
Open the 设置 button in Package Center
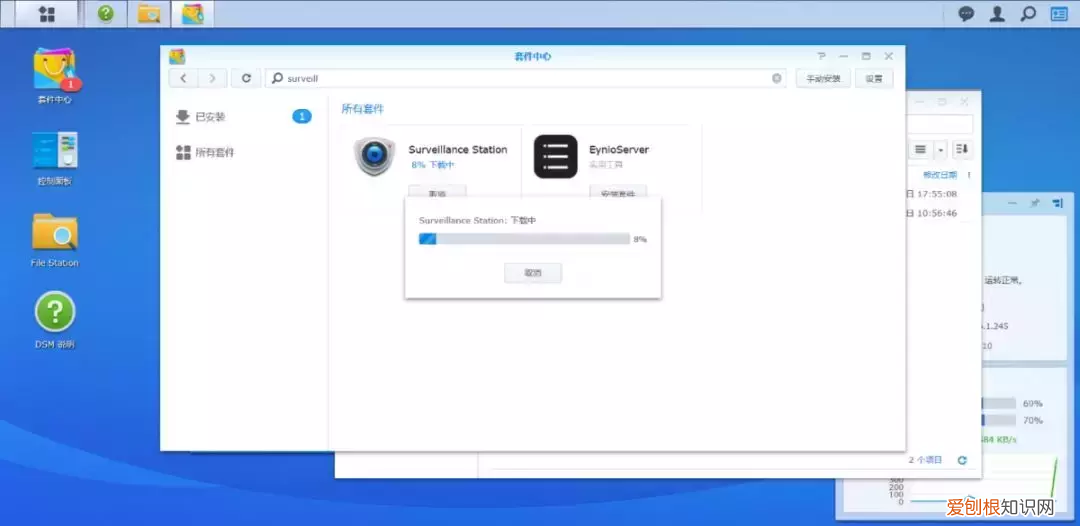[874, 78]
